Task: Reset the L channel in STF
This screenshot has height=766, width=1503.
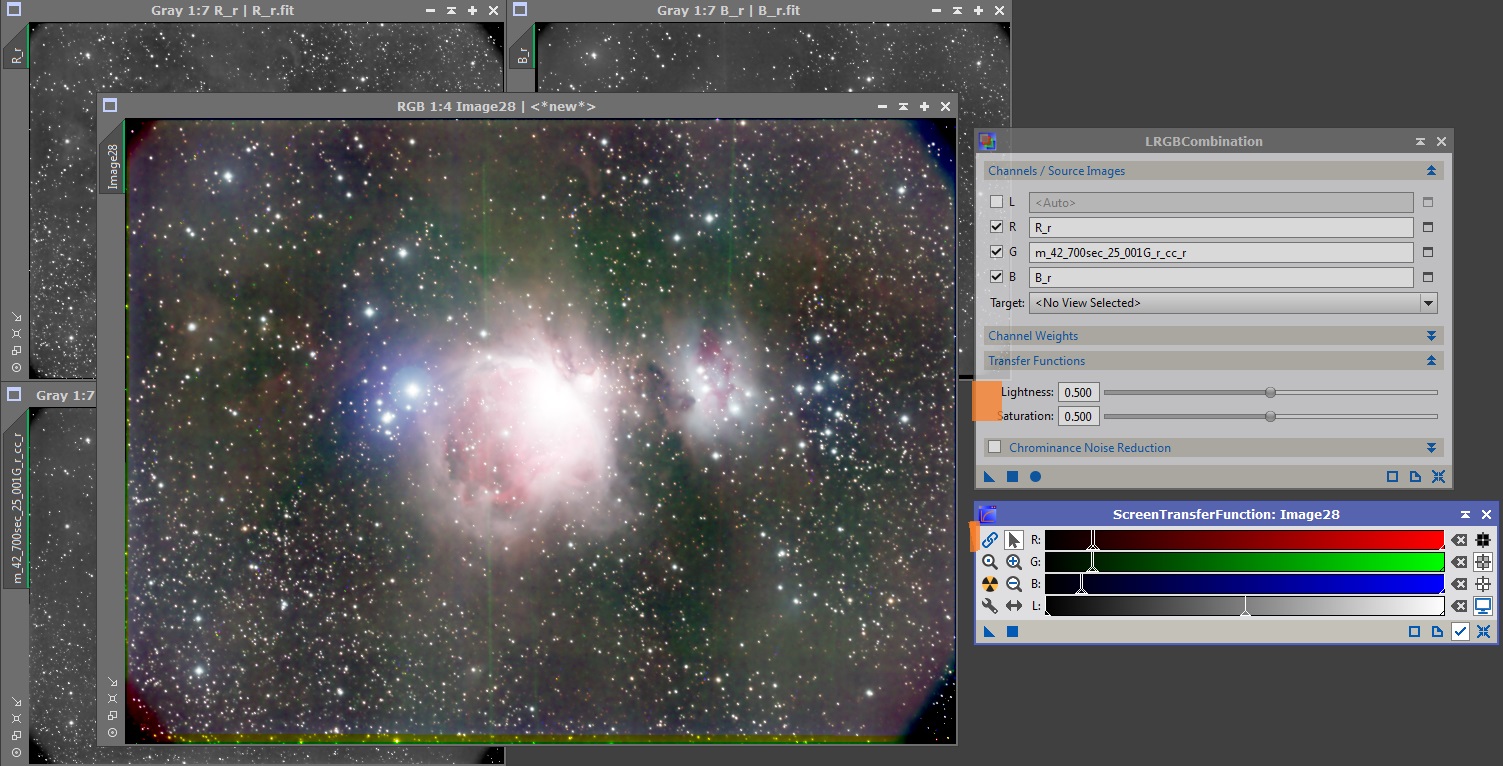Action: (x=1459, y=606)
